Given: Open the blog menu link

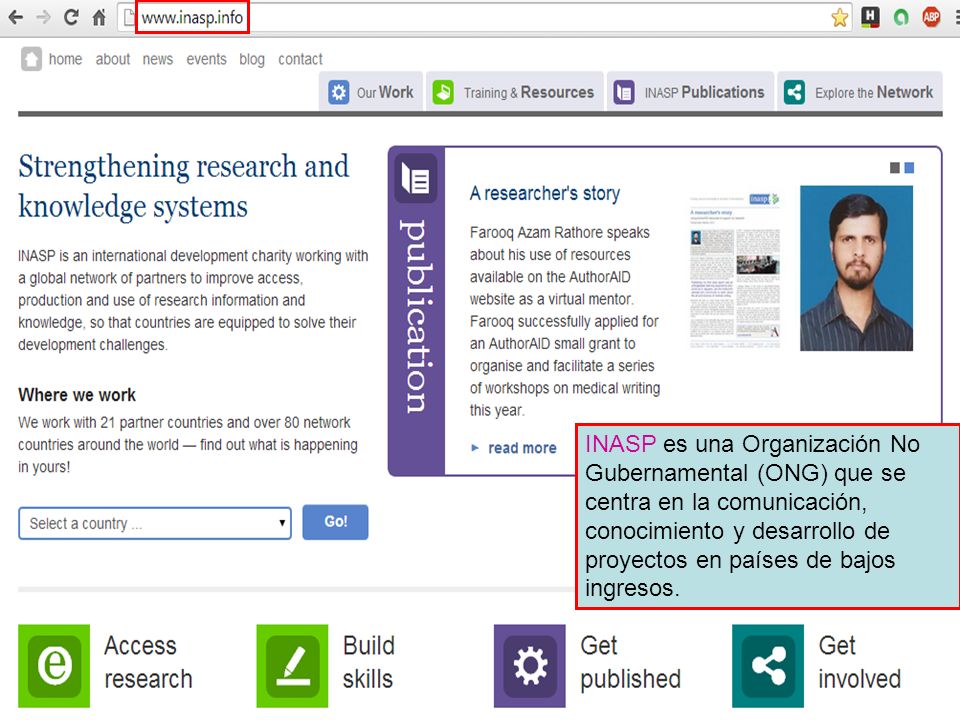Looking at the screenshot, I should tap(252, 59).
